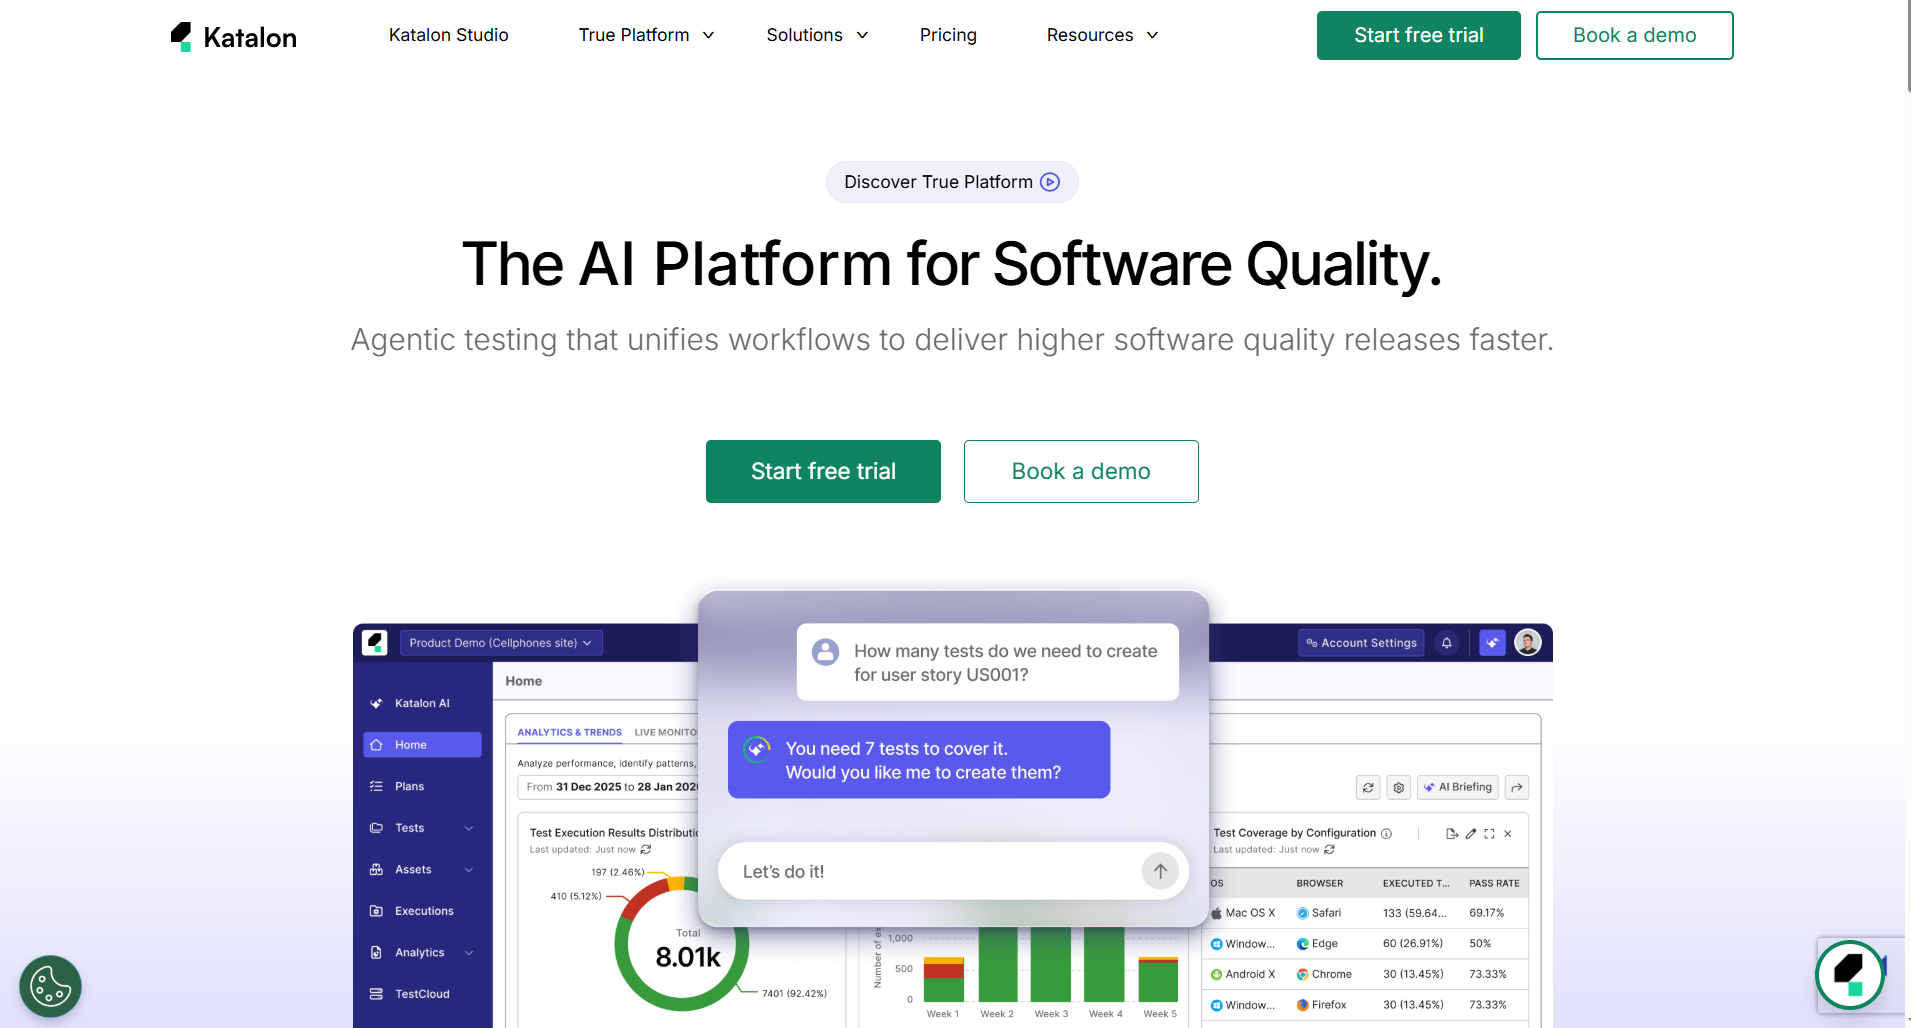Click the user icon in the chat question

(825, 652)
